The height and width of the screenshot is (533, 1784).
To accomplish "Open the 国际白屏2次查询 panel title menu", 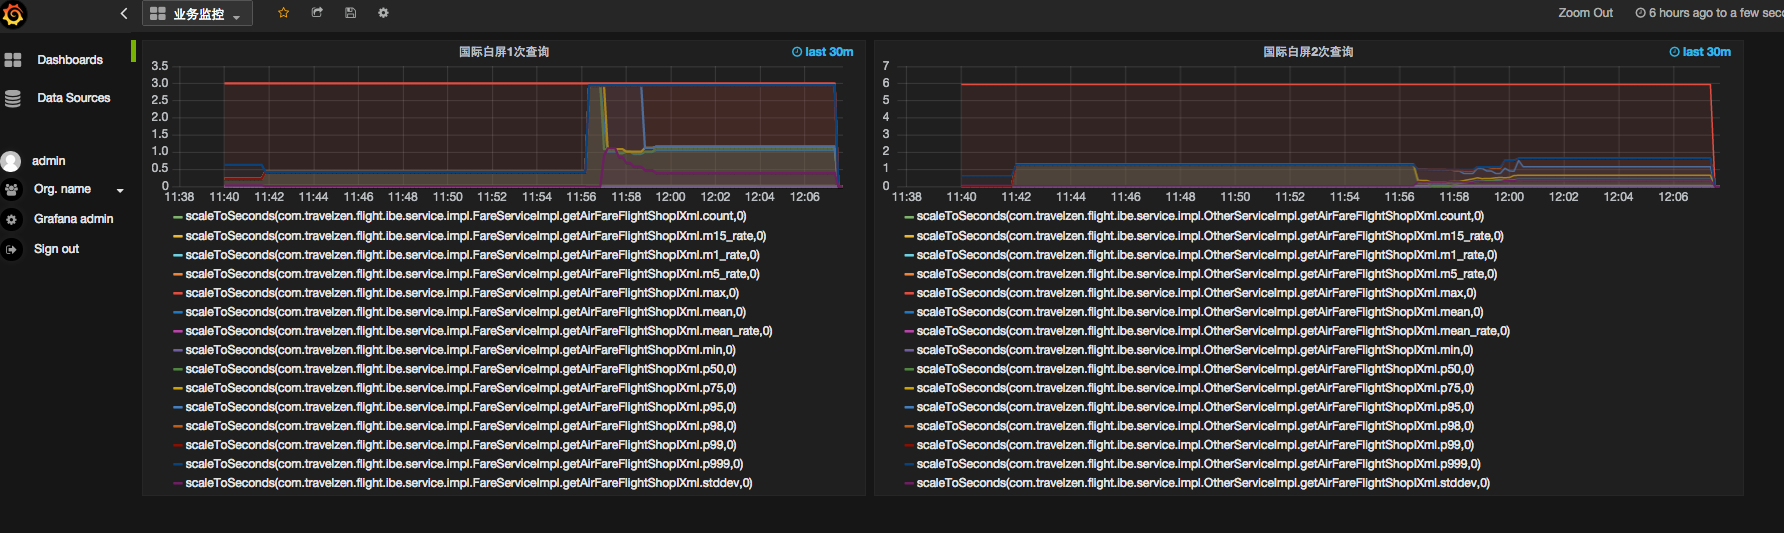I will tap(1308, 52).
